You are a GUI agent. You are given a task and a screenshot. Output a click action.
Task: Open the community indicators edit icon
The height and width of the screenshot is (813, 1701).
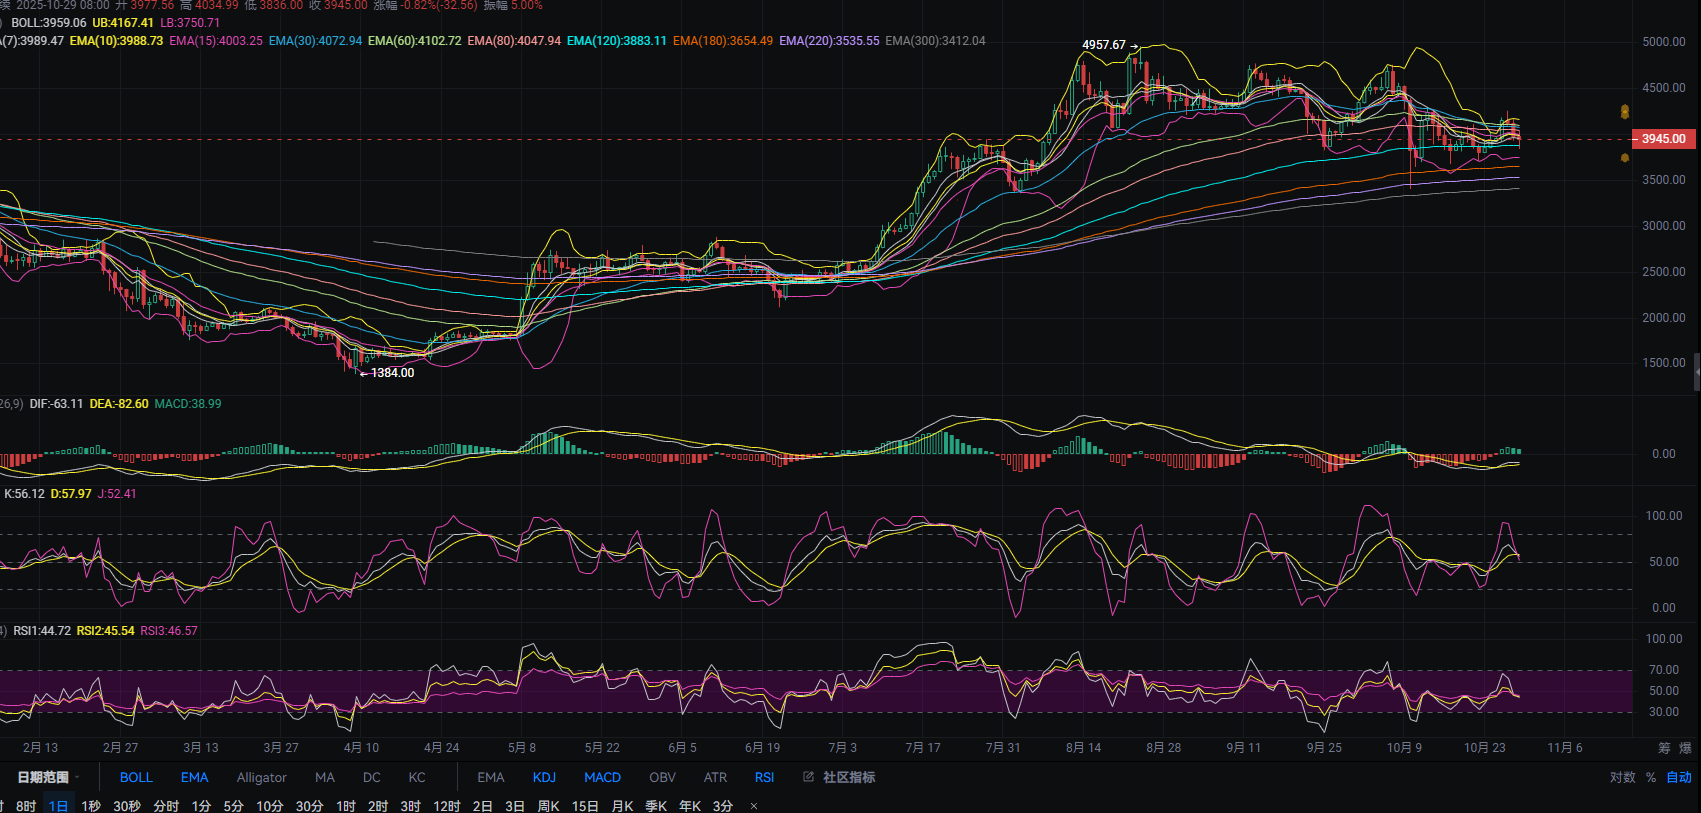pos(808,777)
